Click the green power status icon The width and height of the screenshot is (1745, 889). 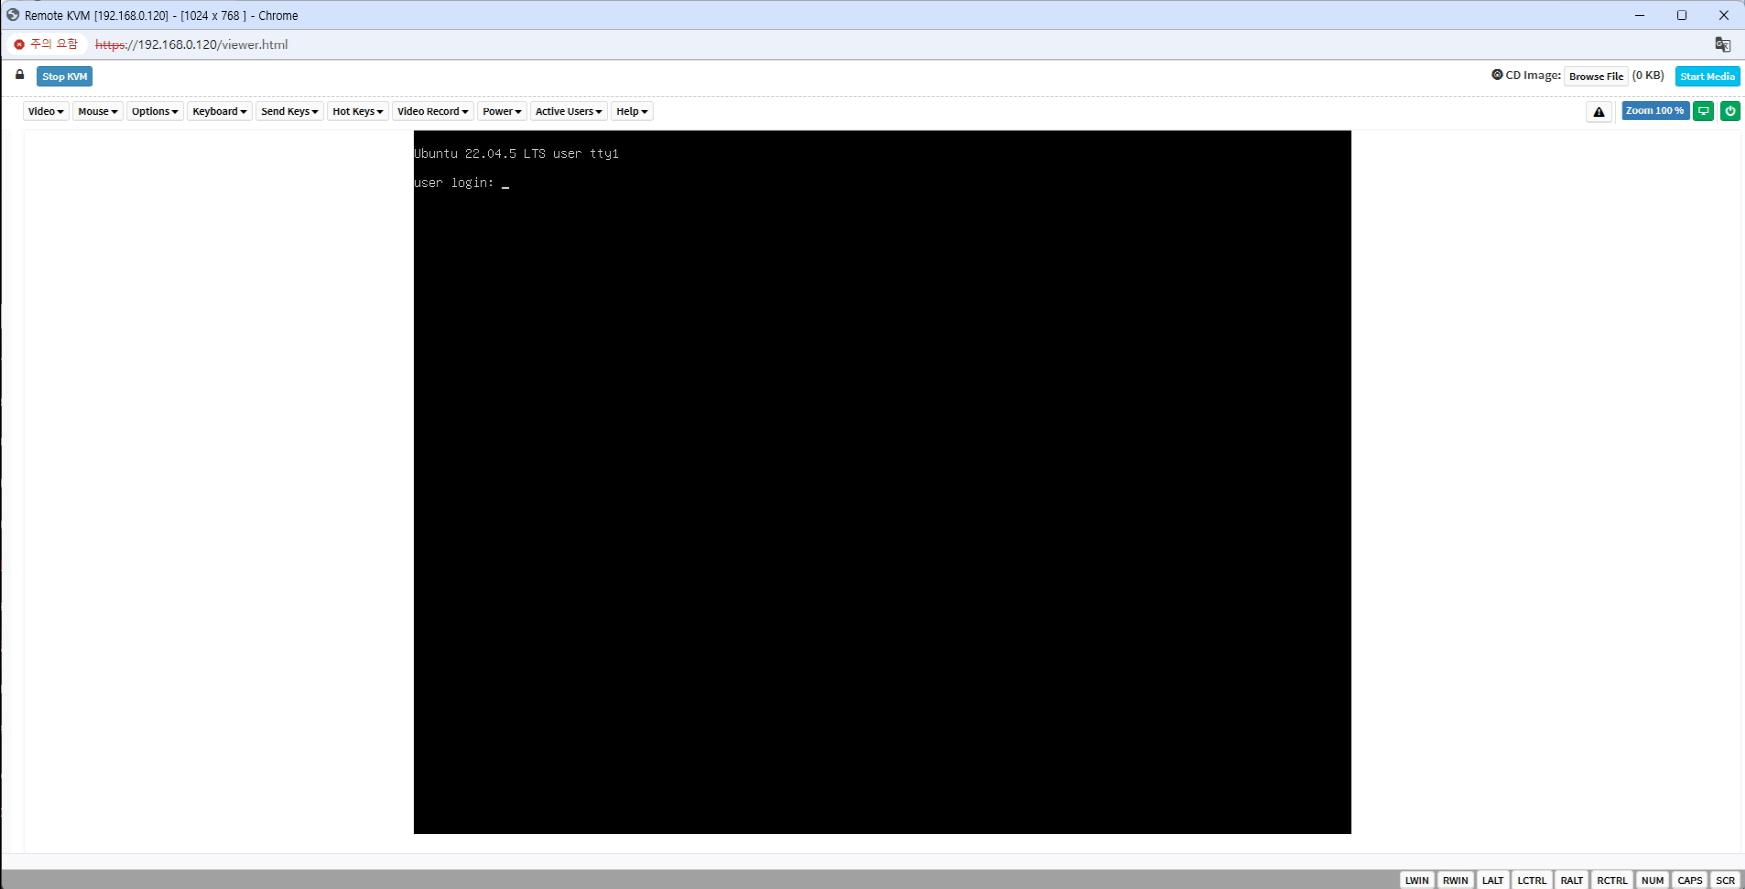click(x=1730, y=111)
